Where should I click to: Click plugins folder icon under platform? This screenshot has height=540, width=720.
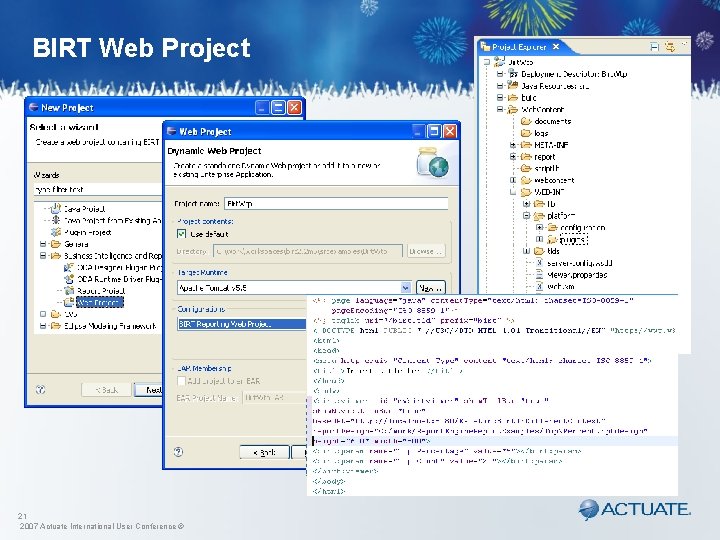tap(552, 239)
